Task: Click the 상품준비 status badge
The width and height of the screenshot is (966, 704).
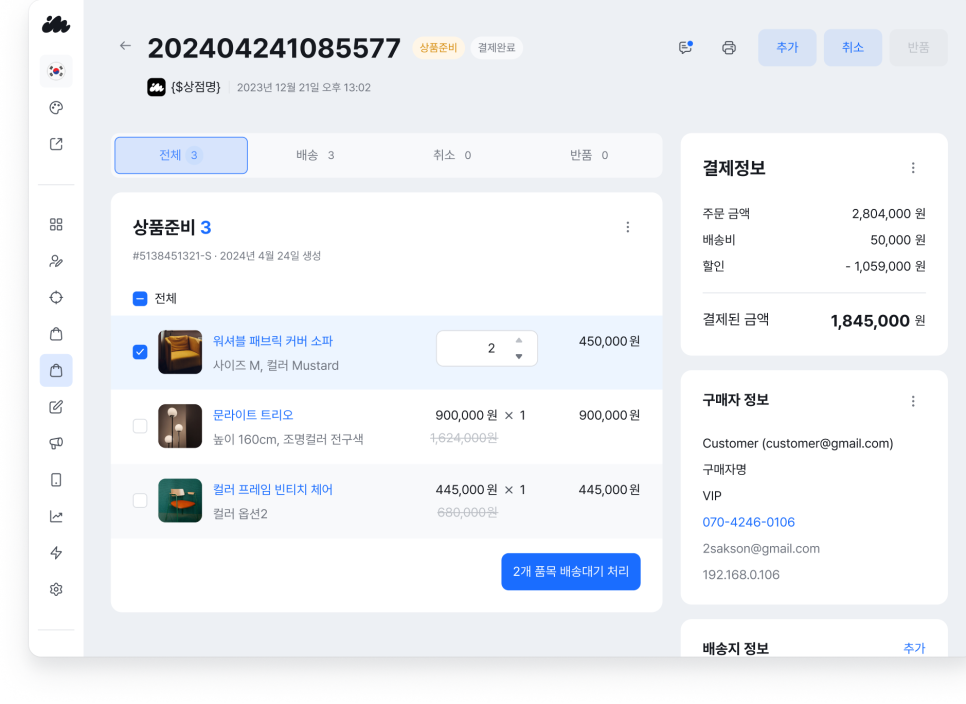Action: tap(438, 47)
